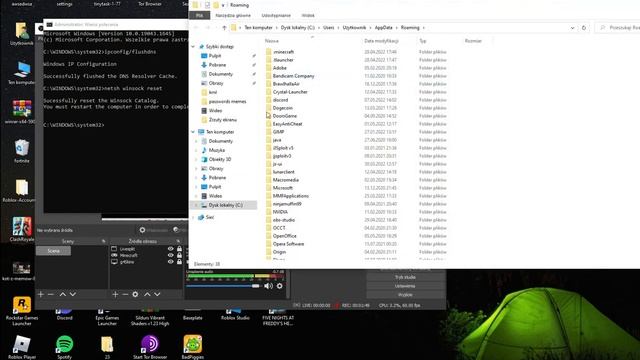Open OBS audio mixer settings gear
The height and width of the screenshot is (360, 640).
click(280, 286)
